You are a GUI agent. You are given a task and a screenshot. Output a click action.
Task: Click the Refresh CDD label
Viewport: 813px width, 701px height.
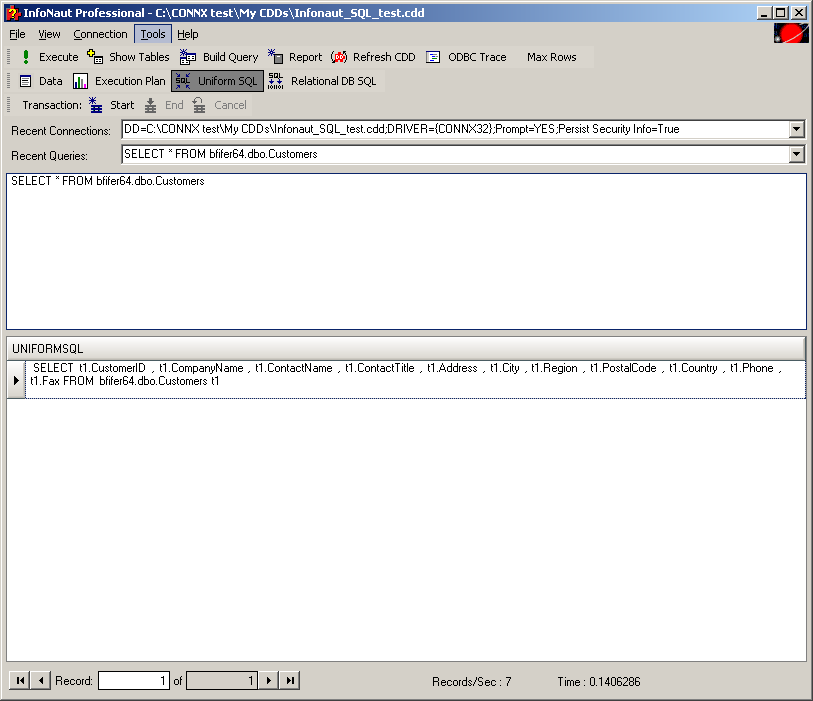[384, 57]
